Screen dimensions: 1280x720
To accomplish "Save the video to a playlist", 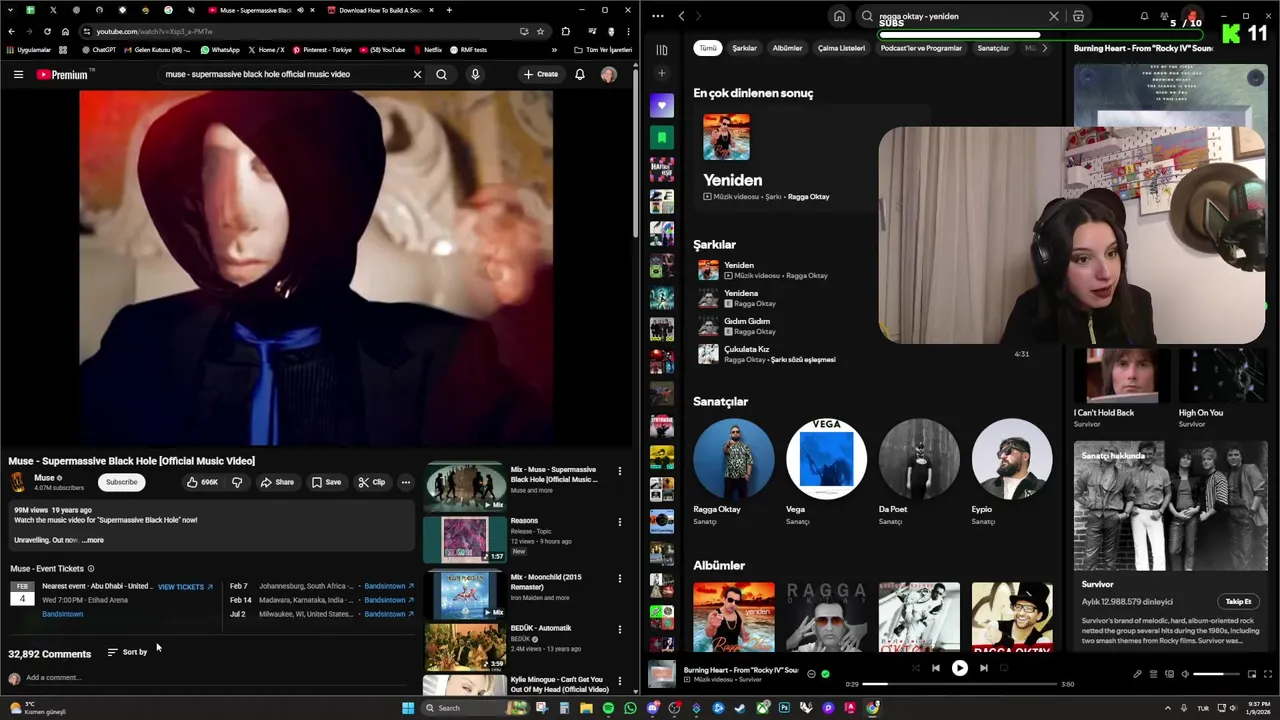I will point(326,482).
